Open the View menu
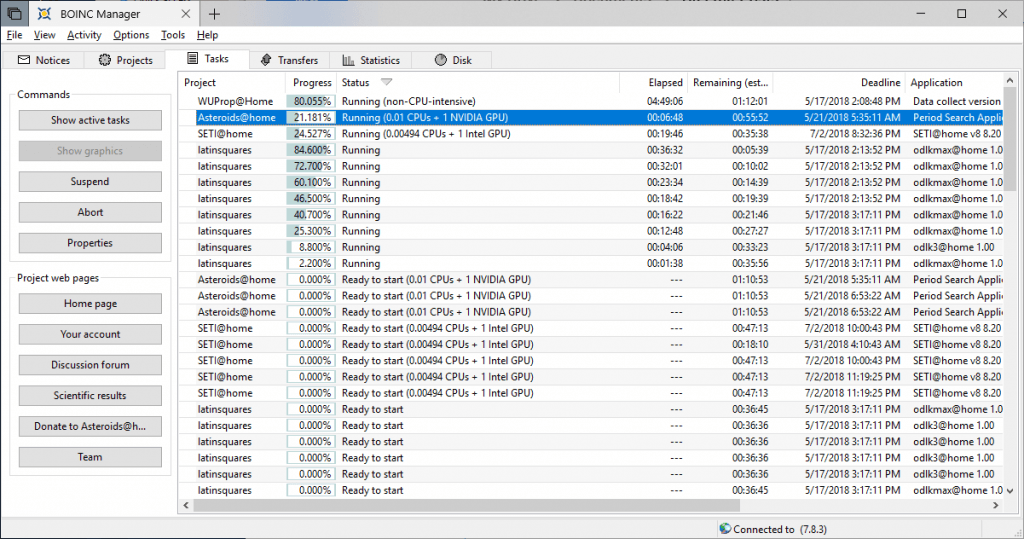1024x539 pixels. [x=44, y=35]
